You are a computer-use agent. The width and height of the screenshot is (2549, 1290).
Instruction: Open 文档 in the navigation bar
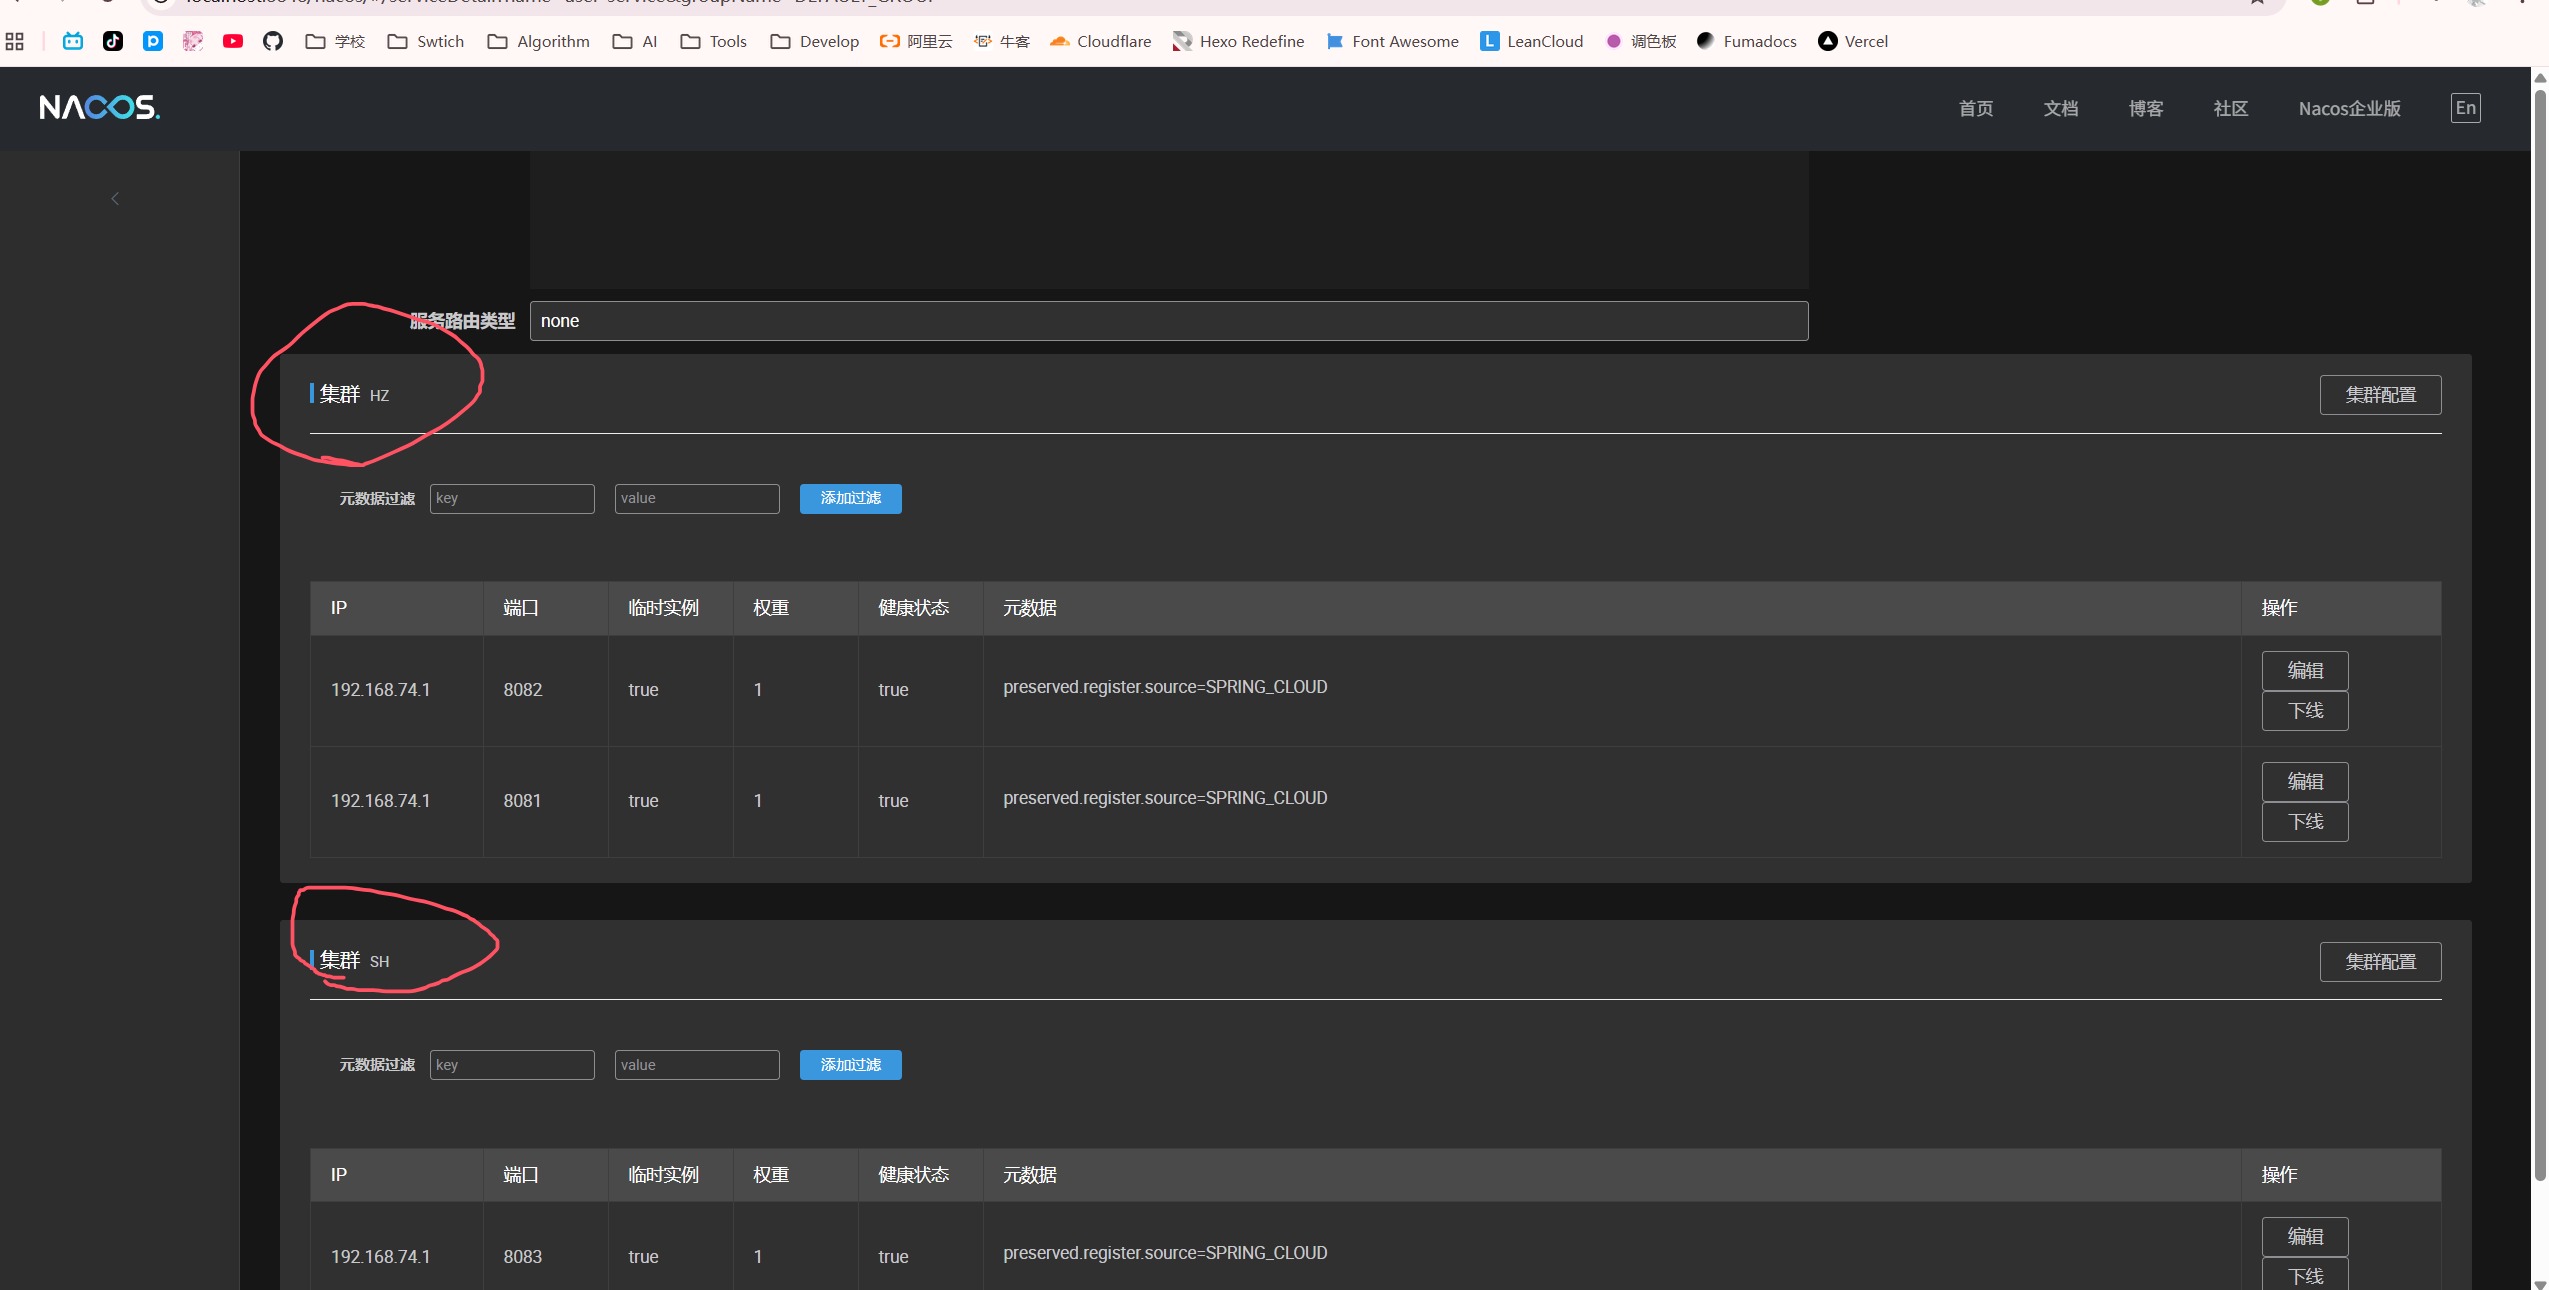point(2060,109)
